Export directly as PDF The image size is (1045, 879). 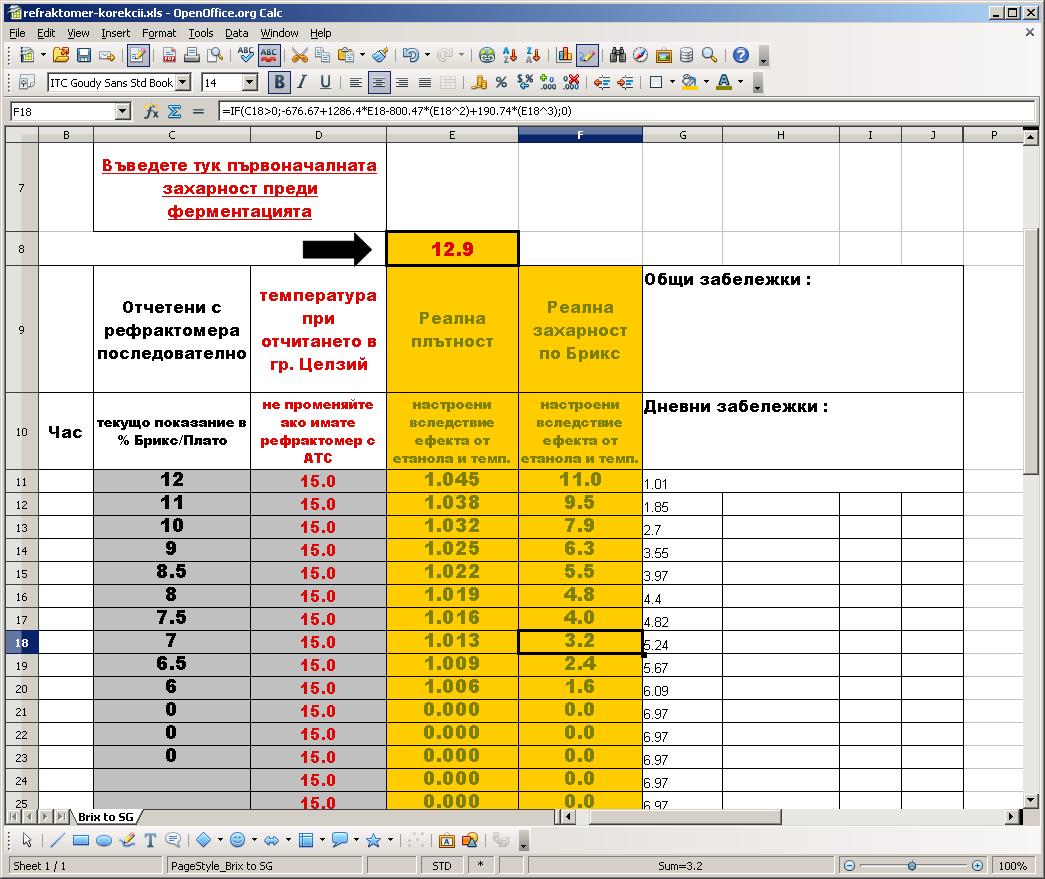pyautogui.click(x=170, y=55)
